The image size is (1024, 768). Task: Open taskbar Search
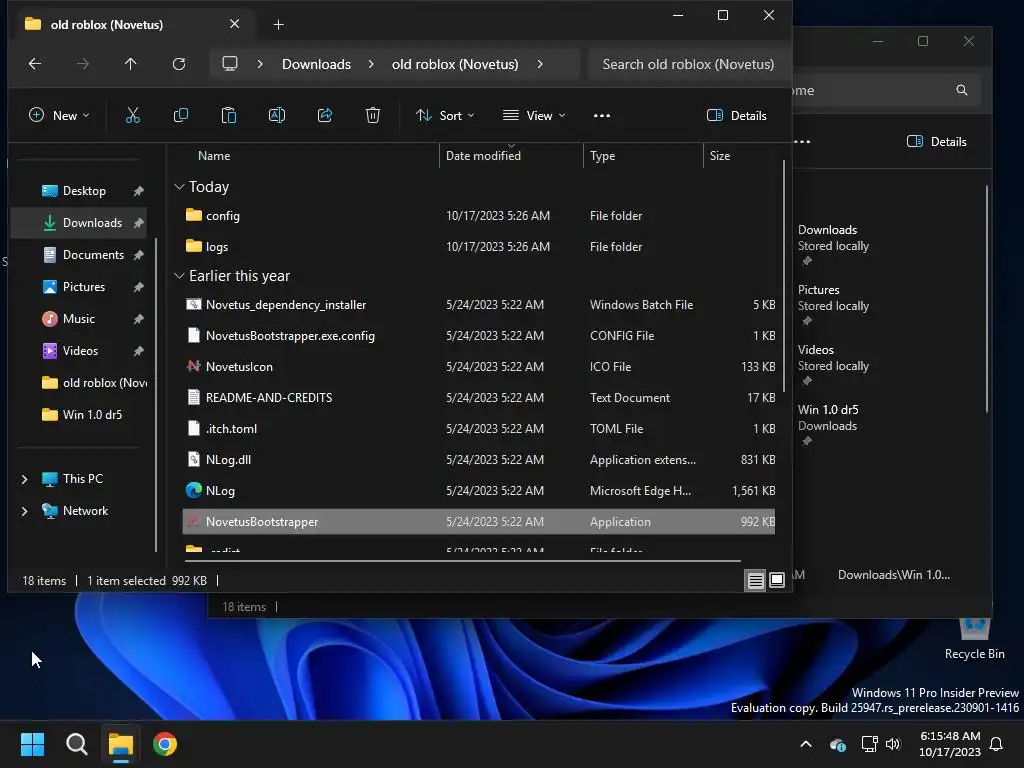[x=76, y=744]
